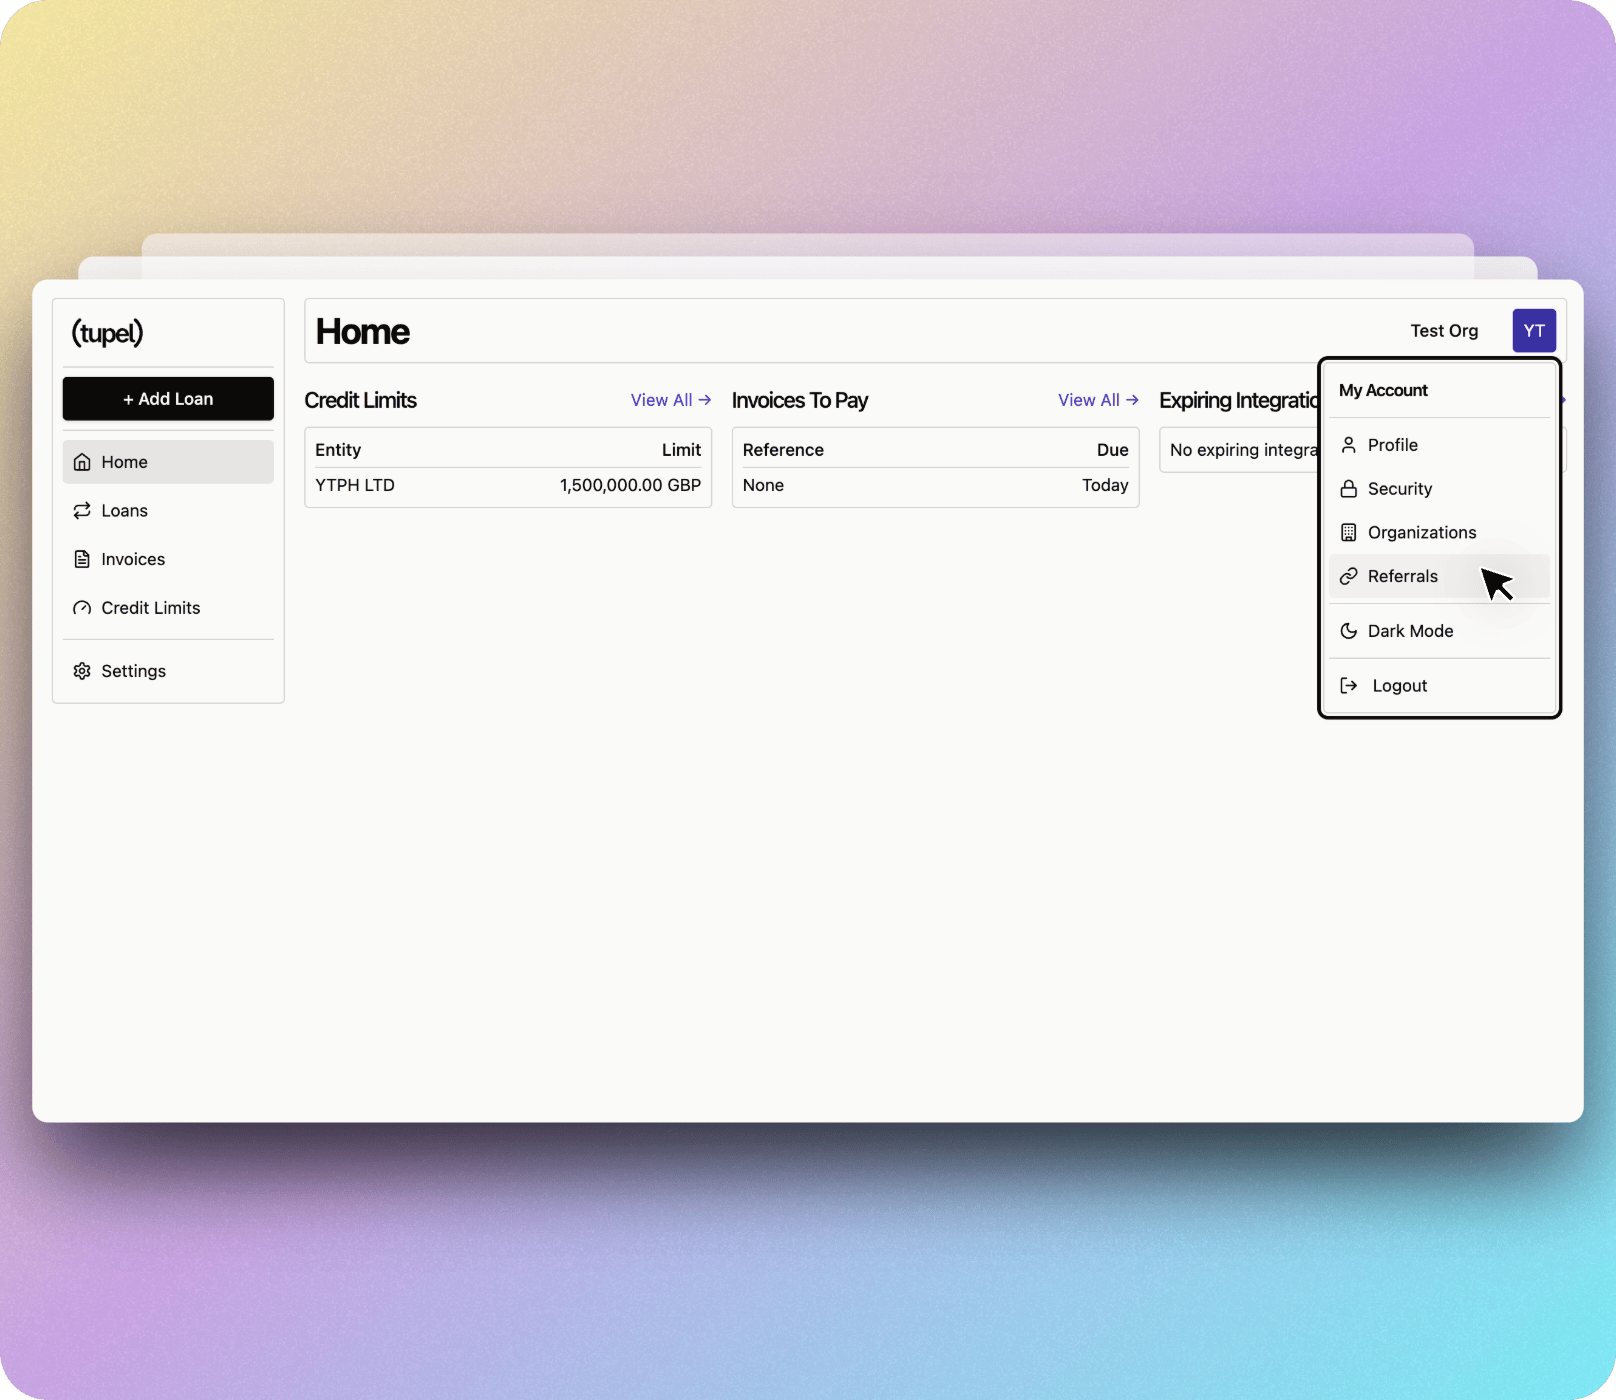Viewport: 1616px width, 1400px height.
Task: Click the Referrals link icon
Action: click(x=1348, y=576)
